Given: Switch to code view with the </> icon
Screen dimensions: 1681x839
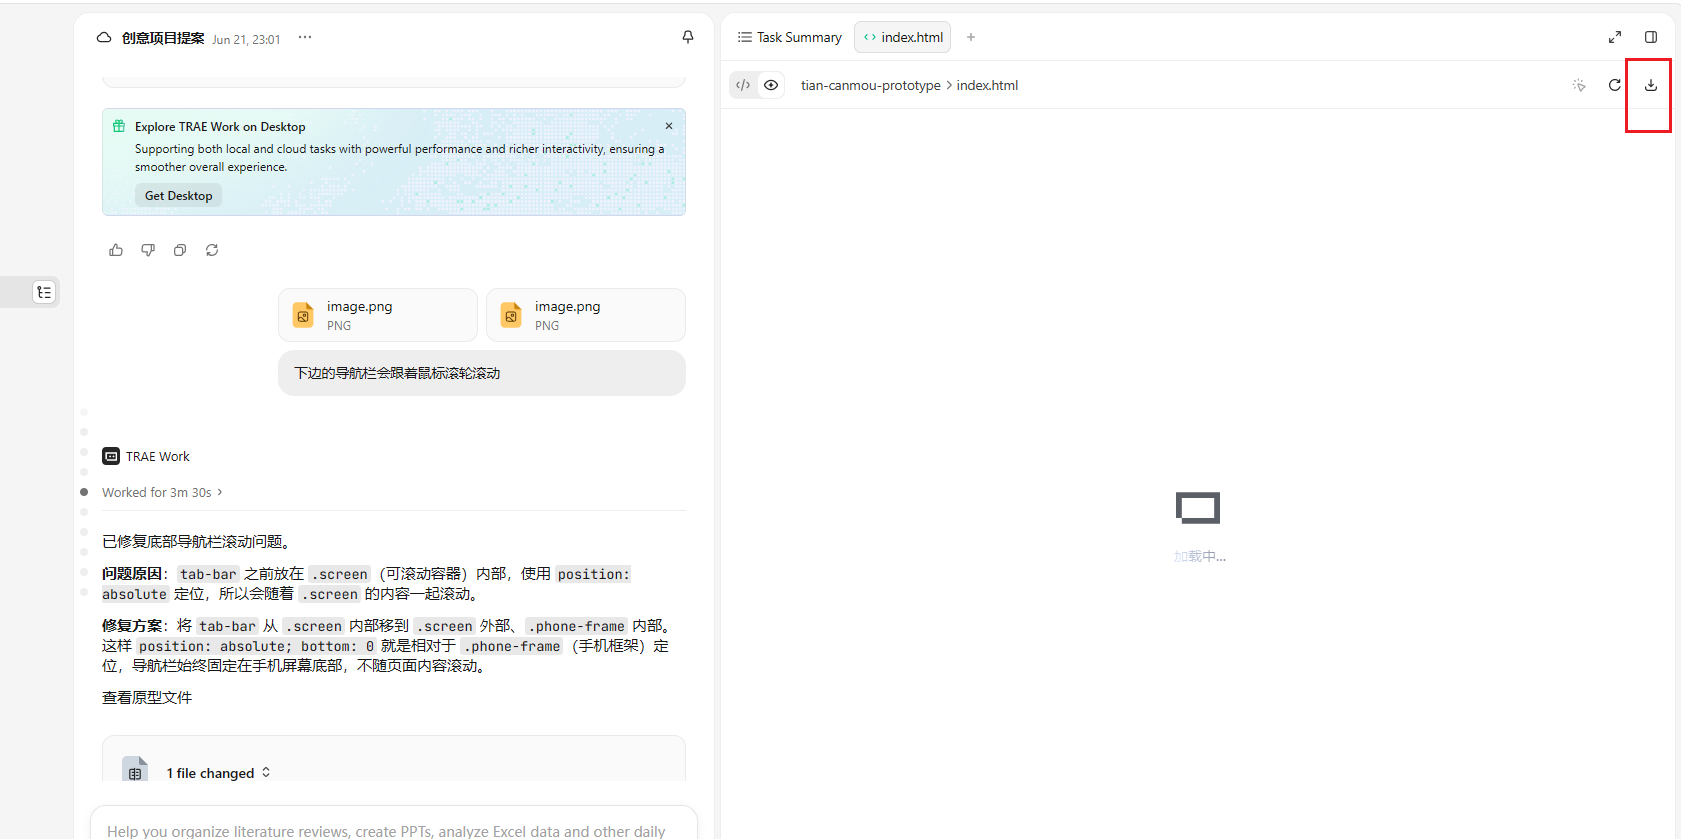Looking at the screenshot, I should point(743,85).
